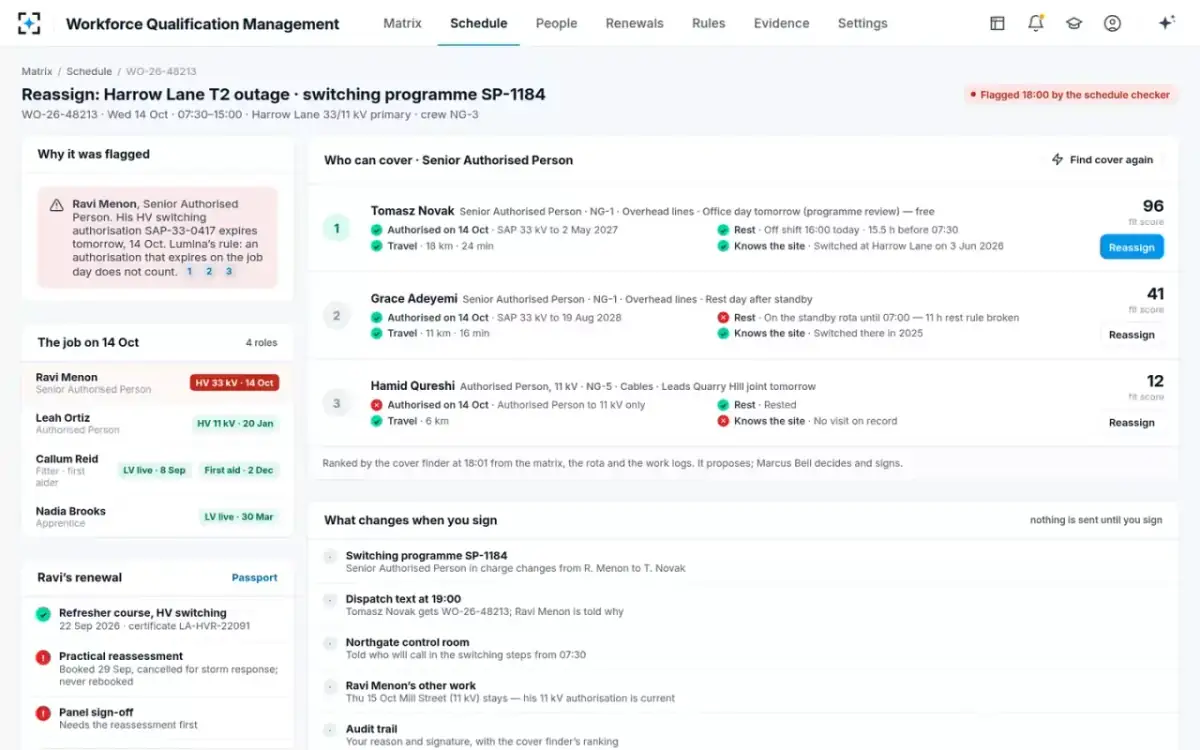Click the WO-26-48213 breadcrumb text
1200x750 pixels.
point(161,72)
